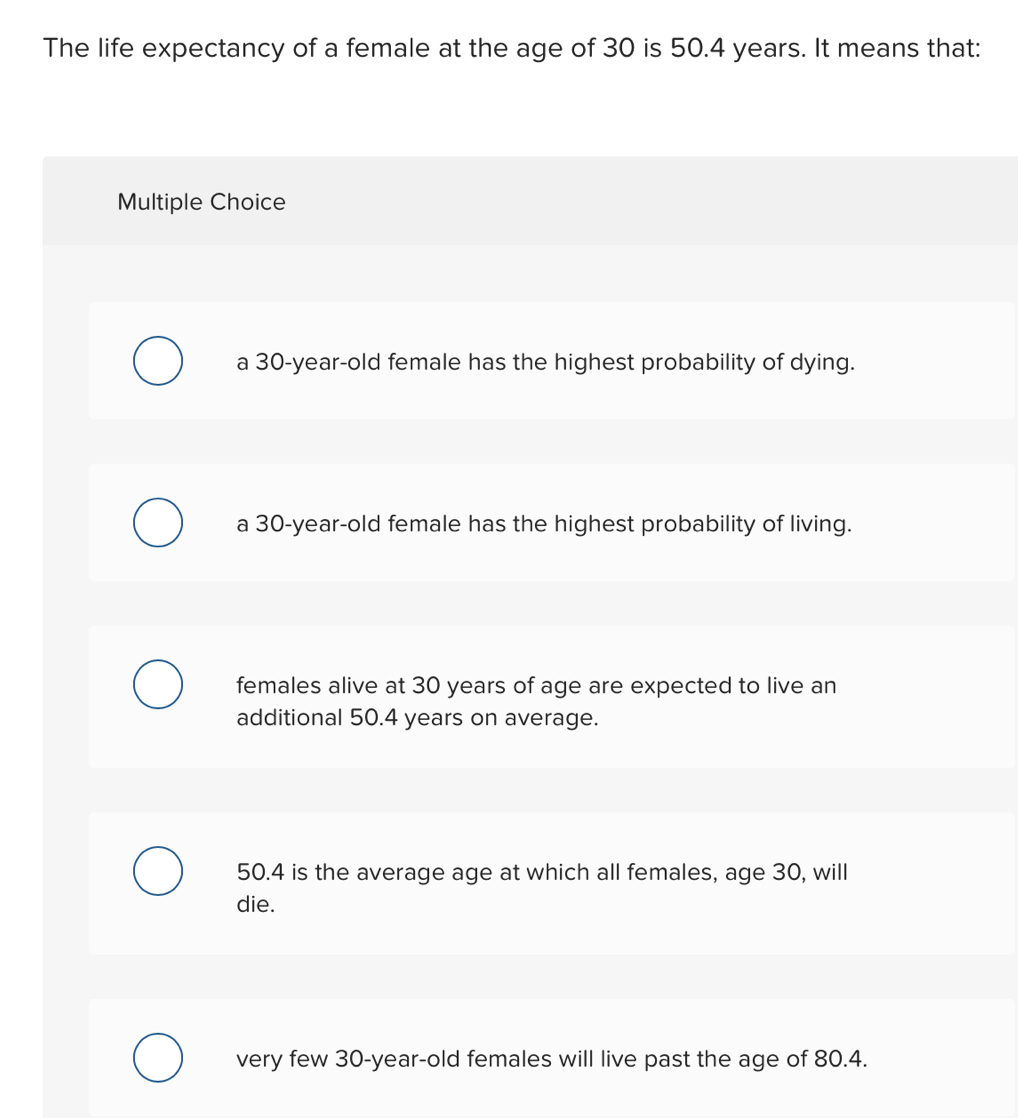Choose radio for 'additional 50.4 years on average'

tap(158, 685)
